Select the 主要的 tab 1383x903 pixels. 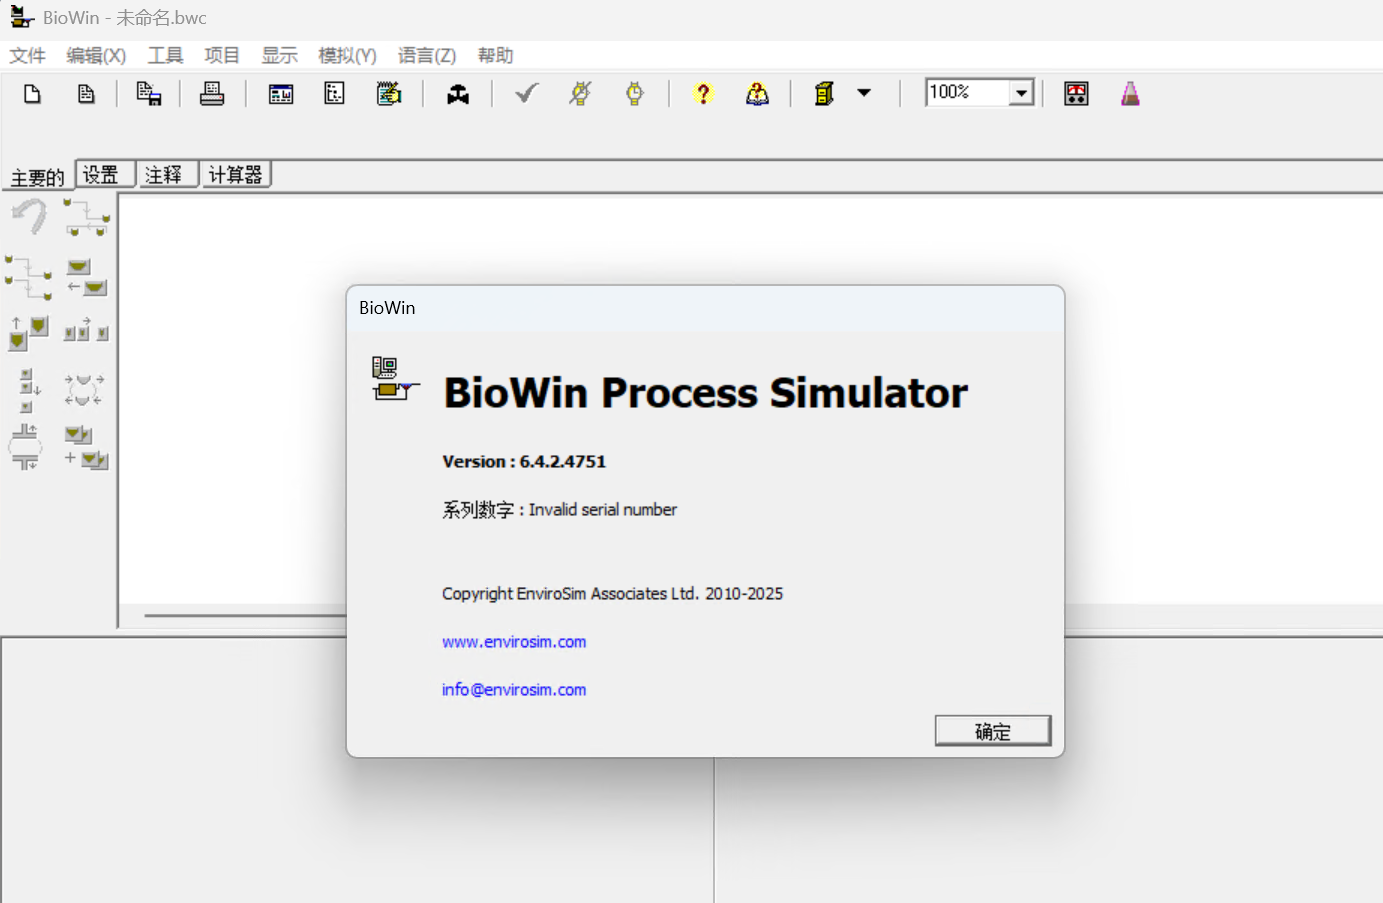38,177
